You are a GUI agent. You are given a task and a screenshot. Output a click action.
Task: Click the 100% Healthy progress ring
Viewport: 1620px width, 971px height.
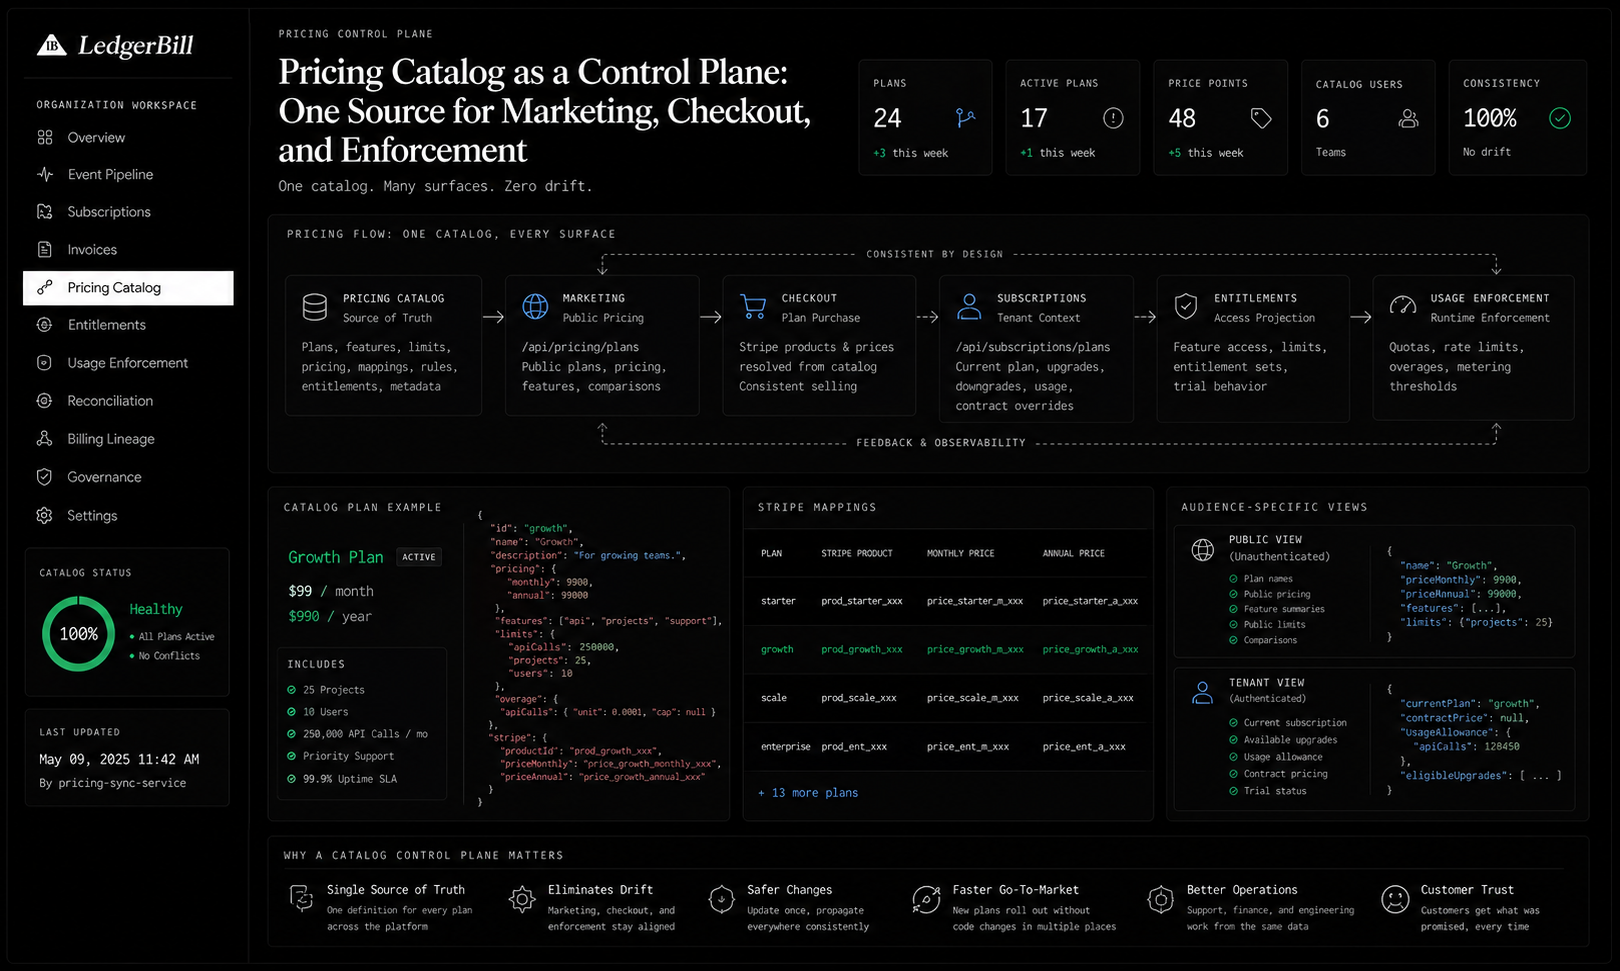tap(79, 634)
